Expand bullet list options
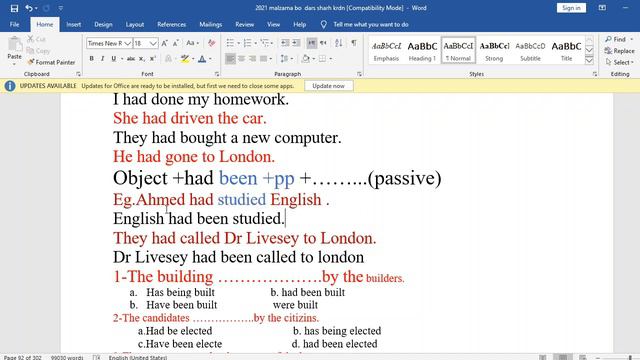This screenshot has width=640, height=360. pyautogui.click(x=238, y=43)
